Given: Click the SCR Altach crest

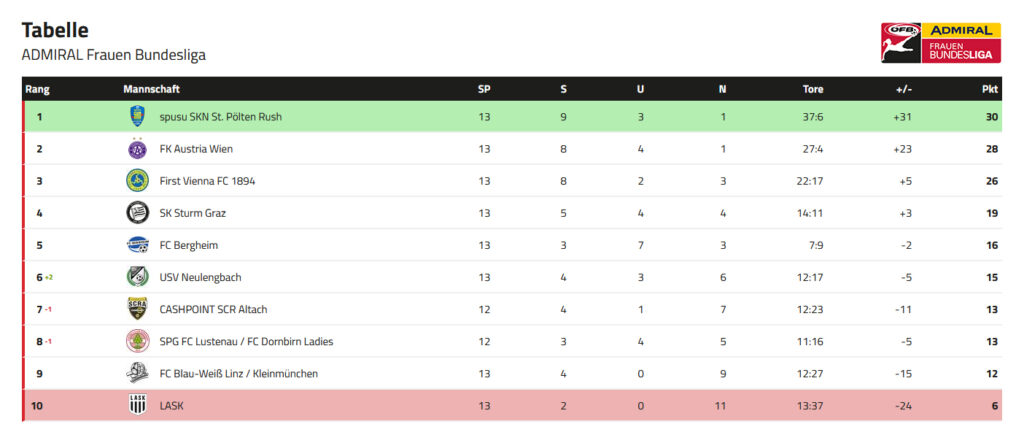Looking at the screenshot, I should [137, 309].
